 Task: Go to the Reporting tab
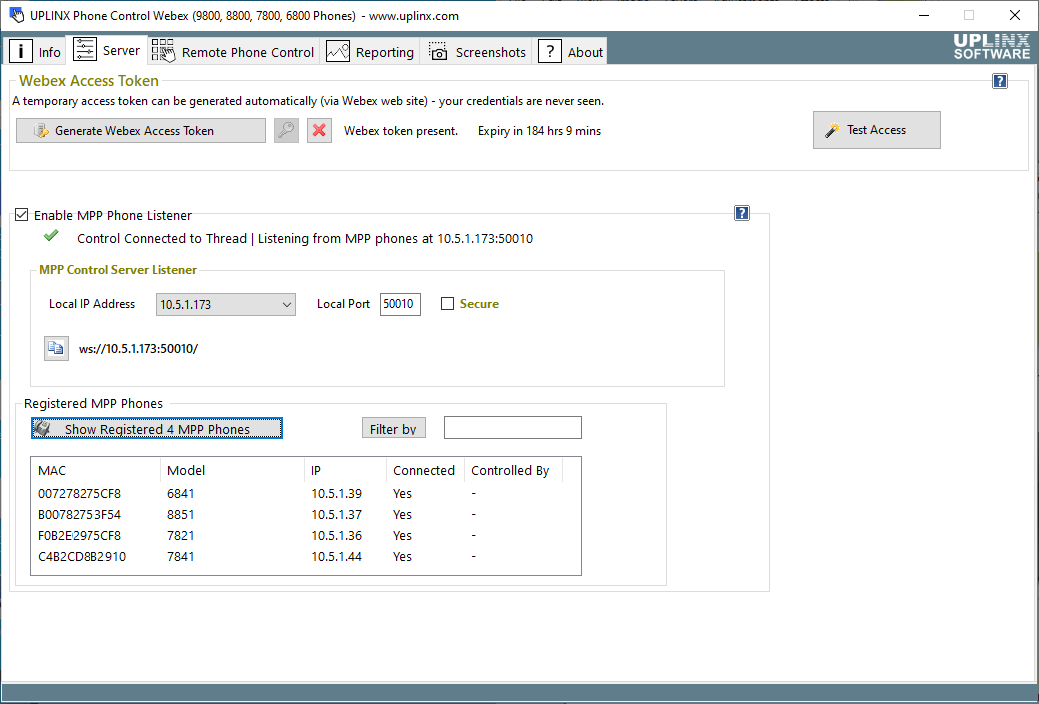point(370,51)
